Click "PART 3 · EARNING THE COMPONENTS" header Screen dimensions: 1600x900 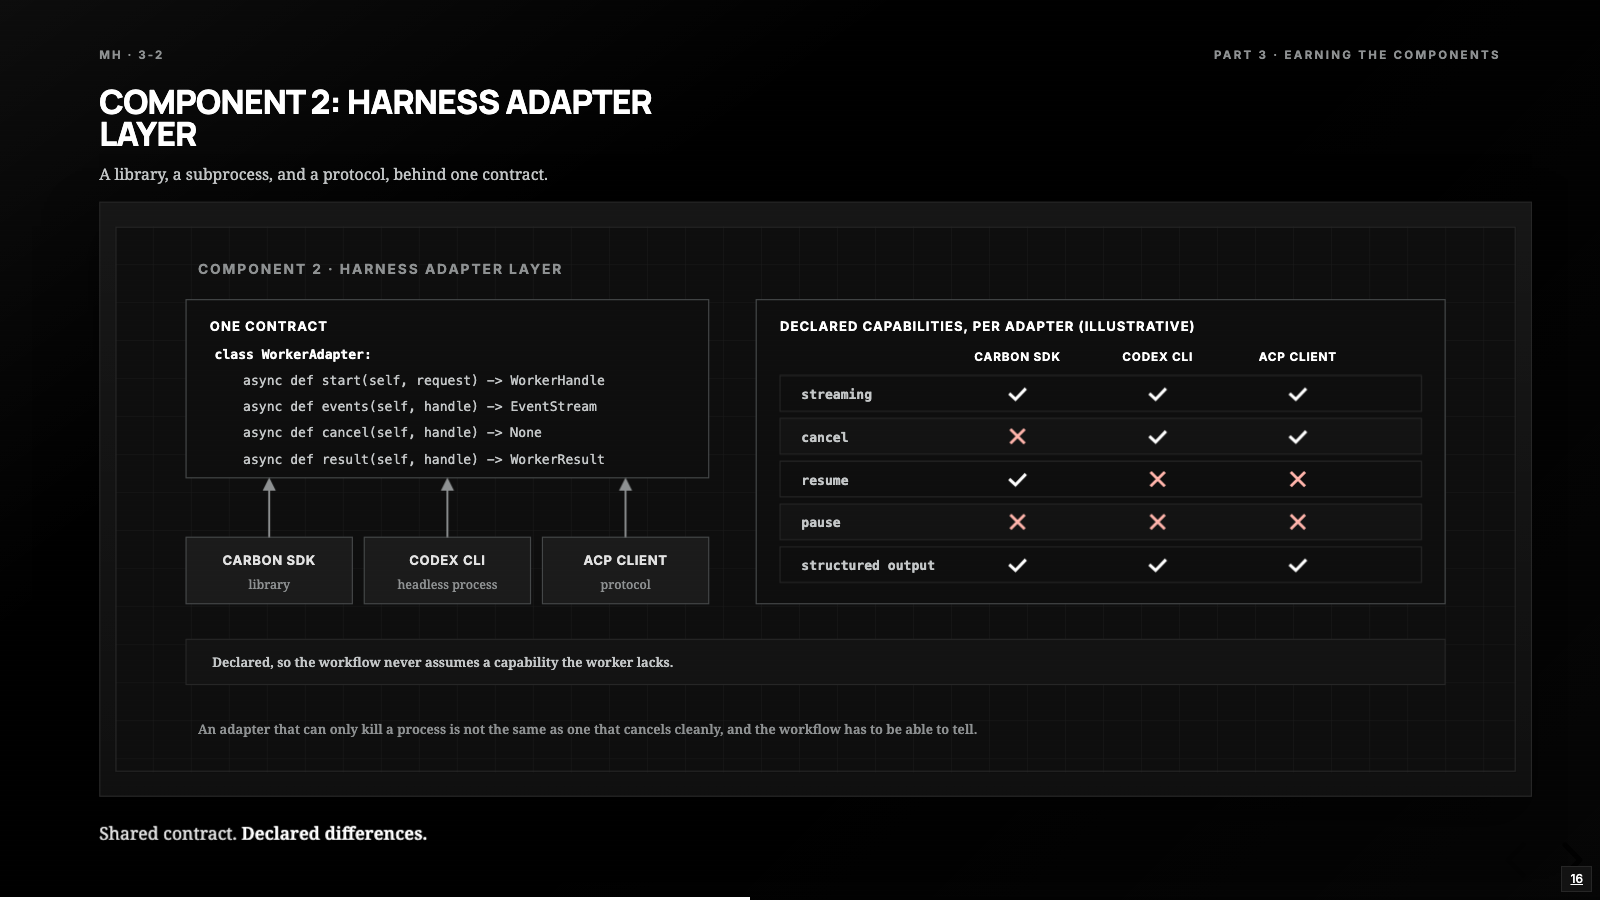click(1356, 55)
